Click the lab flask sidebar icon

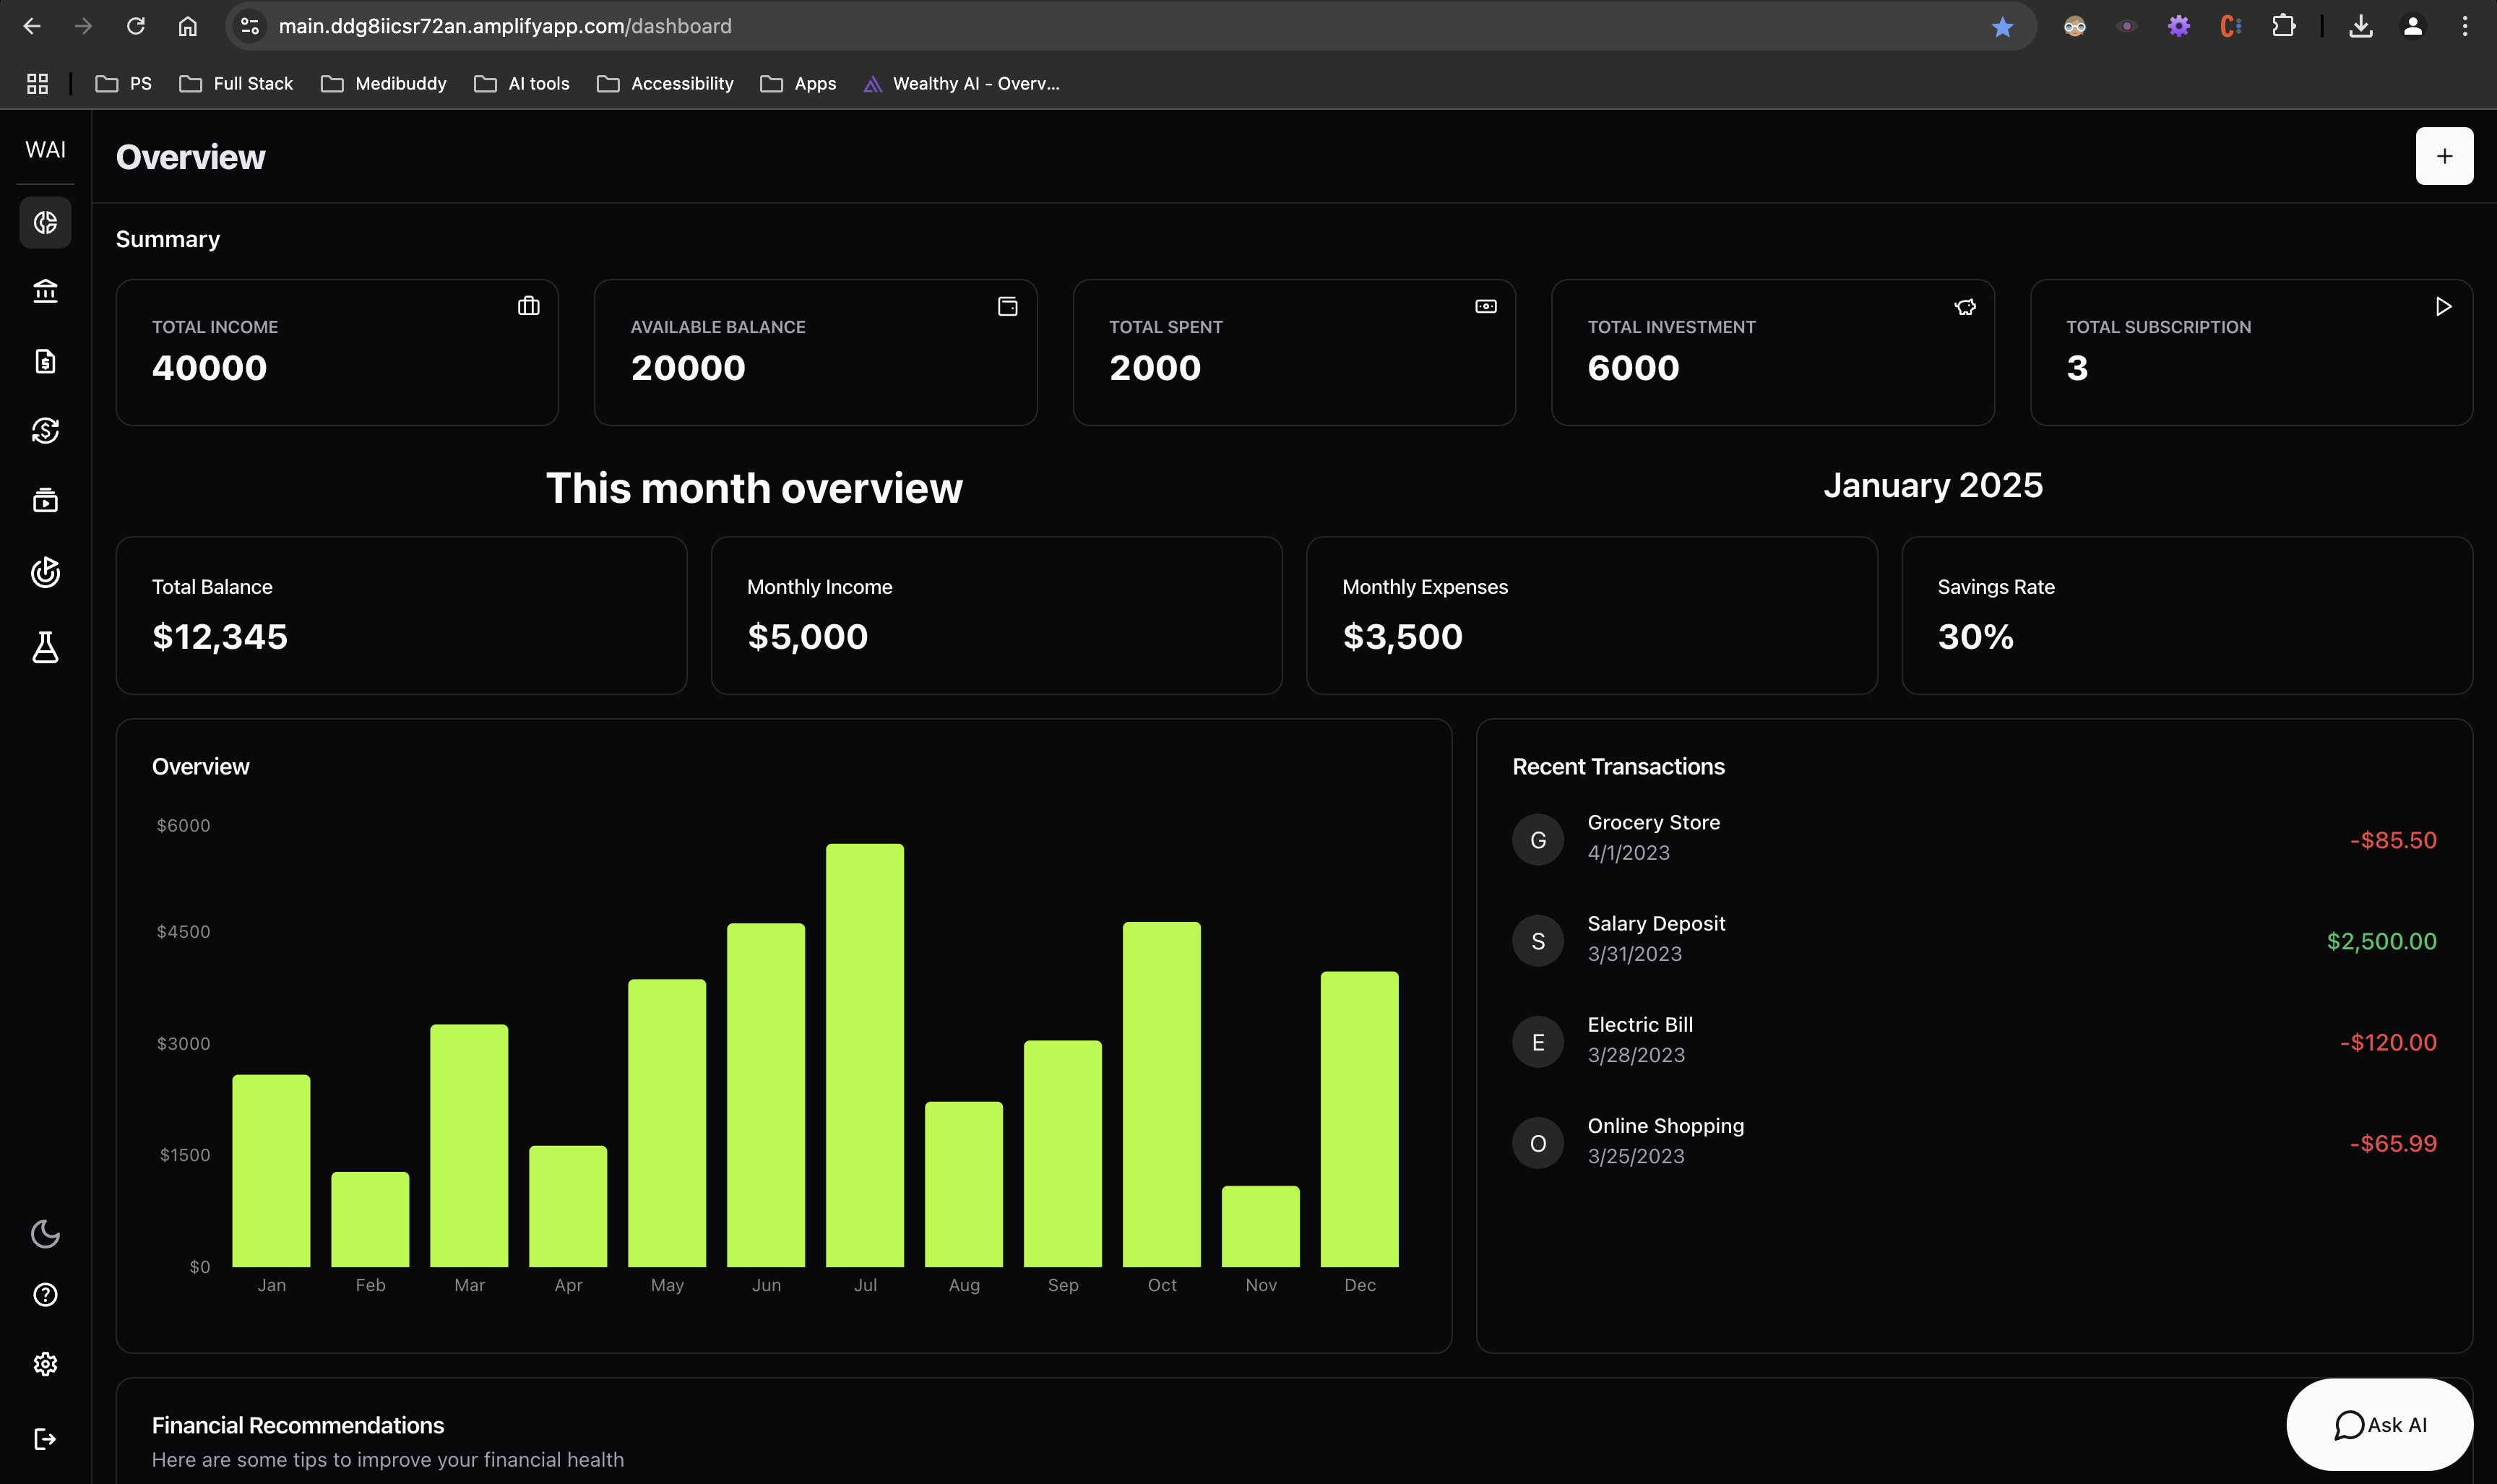click(45, 647)
